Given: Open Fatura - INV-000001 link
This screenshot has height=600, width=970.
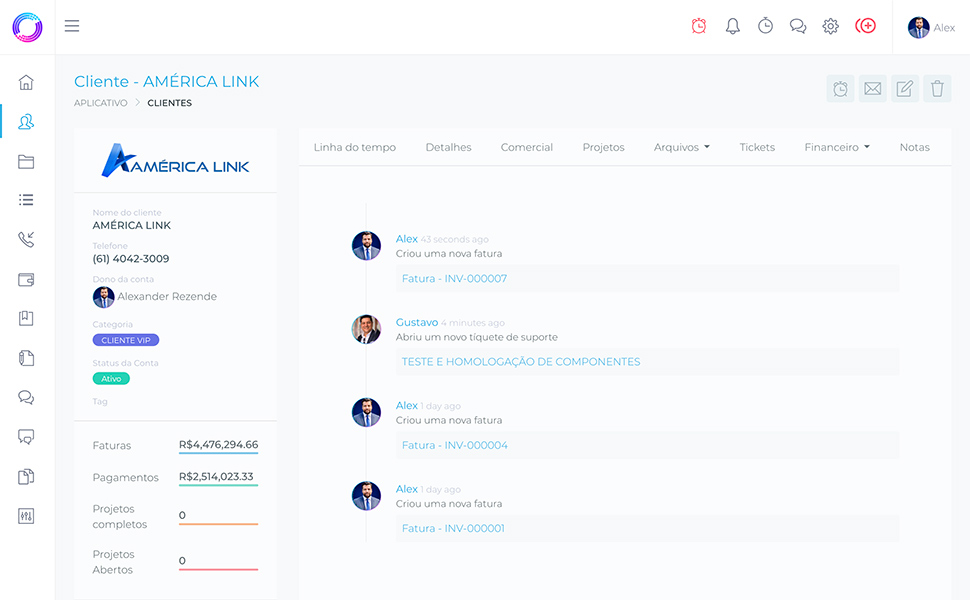Looking at the screenshot, I should pyautogui.click(x=453, y=528).
